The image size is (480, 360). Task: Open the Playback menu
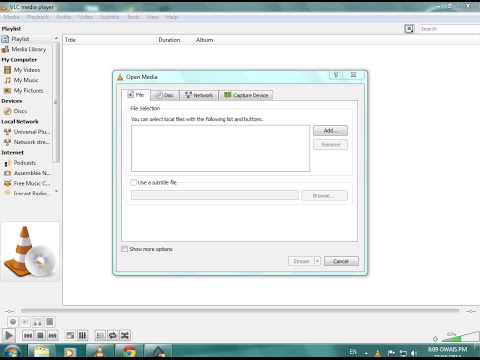click(x=38, y=17)
